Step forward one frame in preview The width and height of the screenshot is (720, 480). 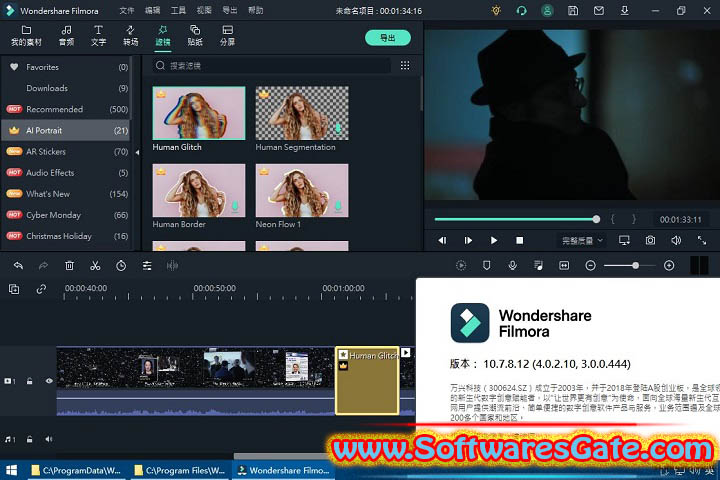(x=468, y=240)
